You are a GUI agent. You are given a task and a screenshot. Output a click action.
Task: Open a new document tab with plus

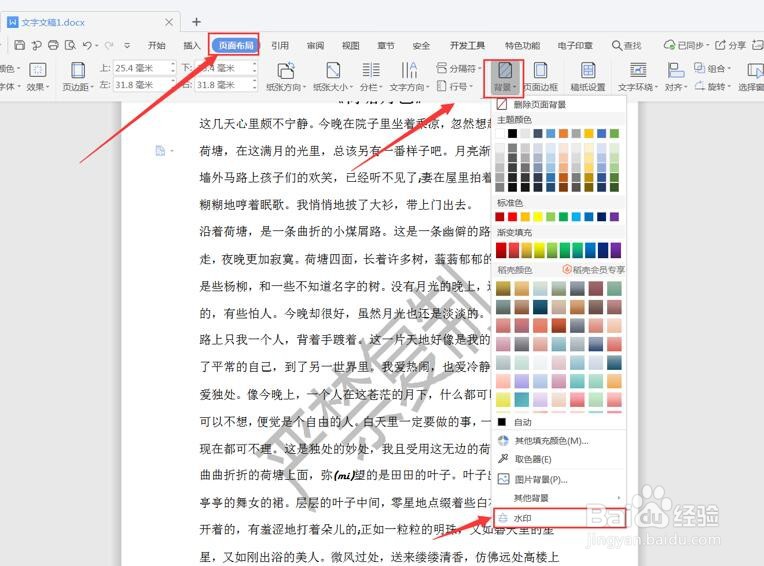(196, 22)
